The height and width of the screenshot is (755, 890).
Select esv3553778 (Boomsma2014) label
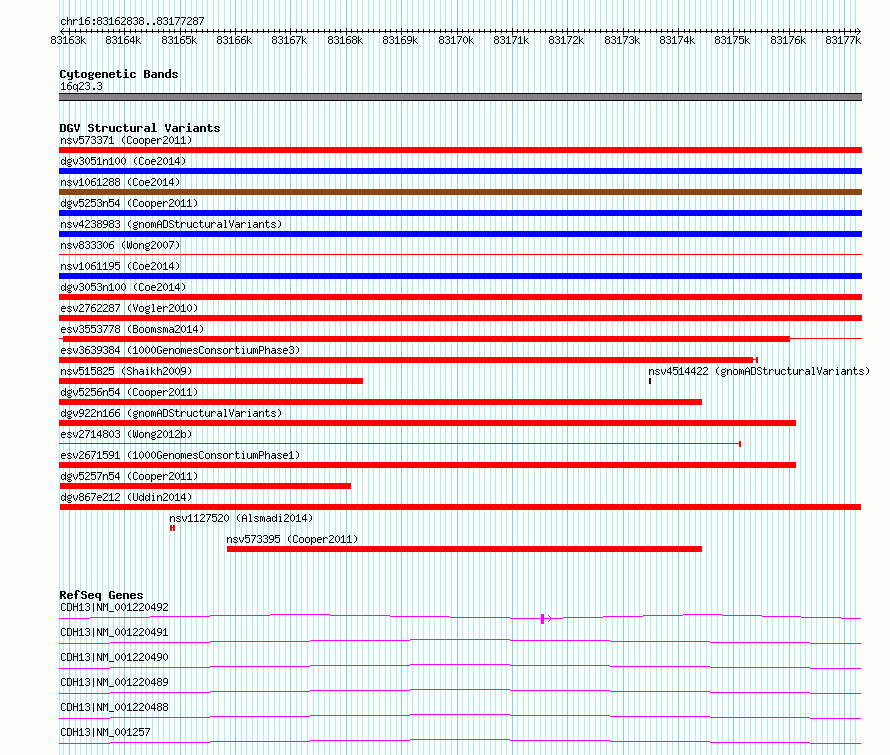click(x=132, y=329)
